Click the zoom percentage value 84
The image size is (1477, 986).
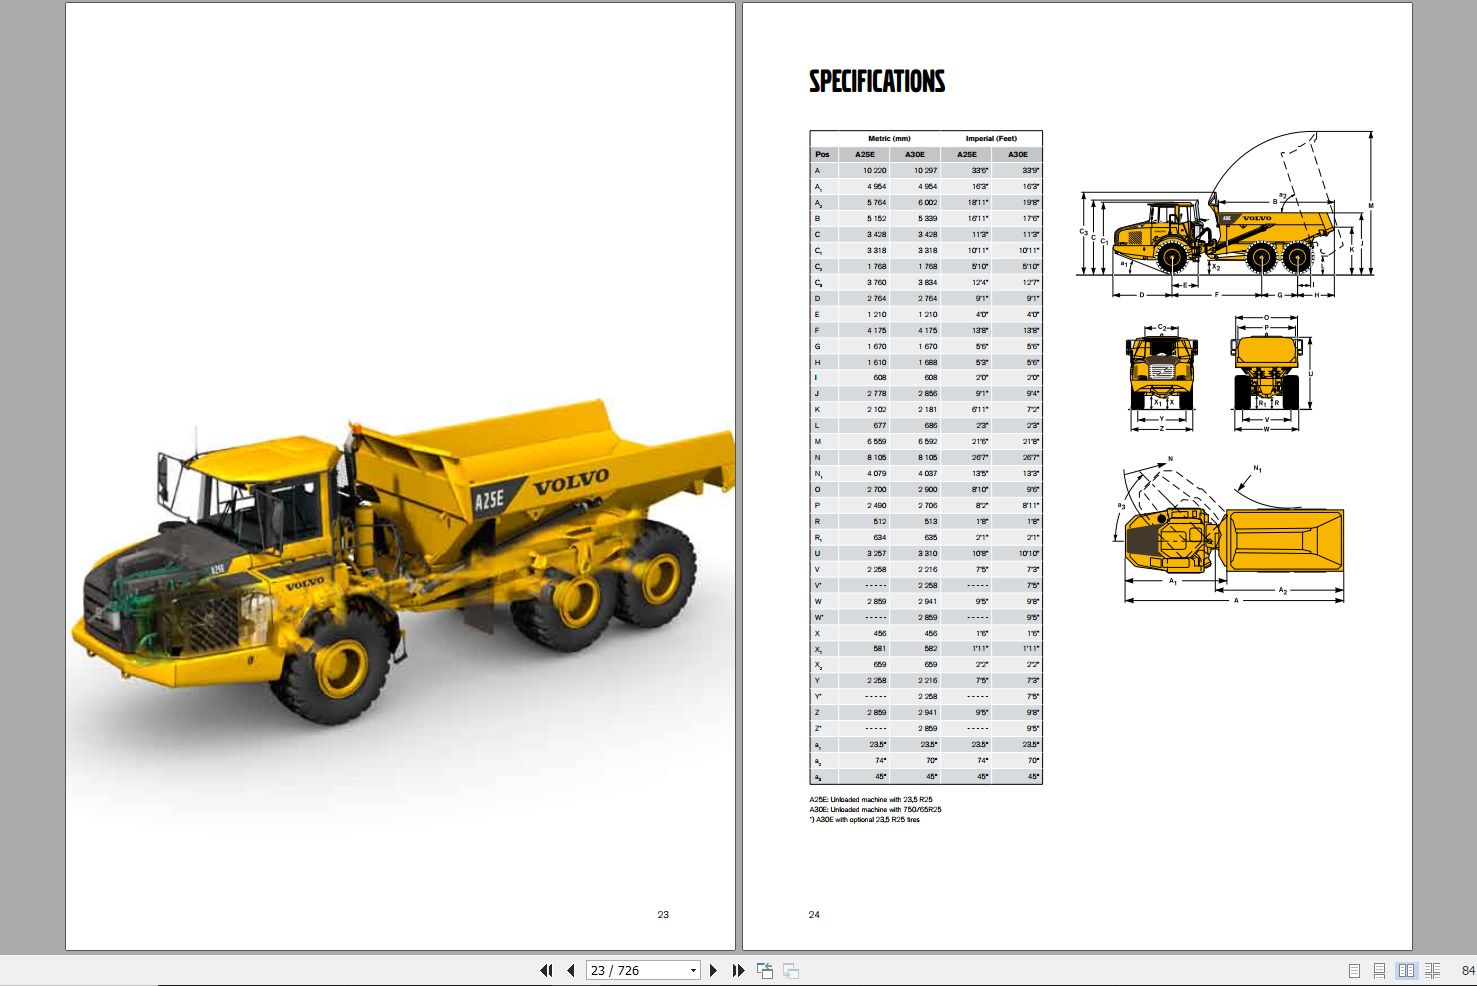pyautogui.click(x=1468, y=970)
